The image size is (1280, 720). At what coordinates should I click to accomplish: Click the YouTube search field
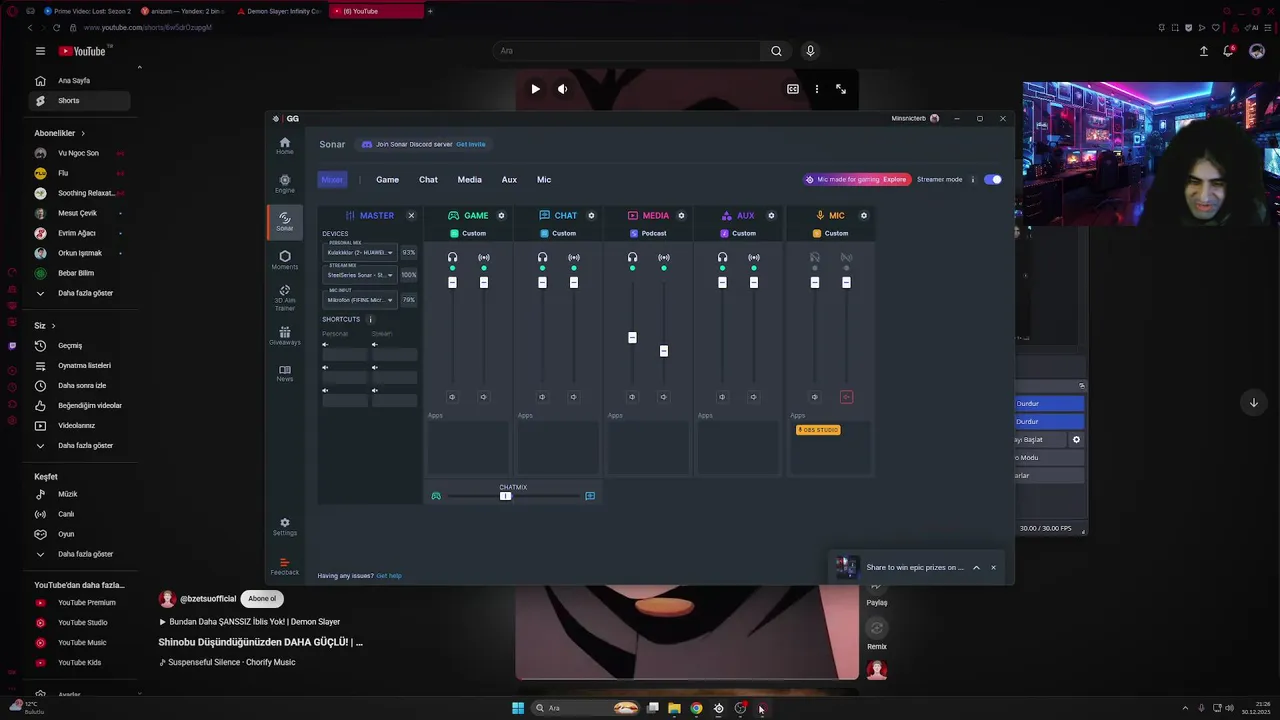(x=627, y=51)
